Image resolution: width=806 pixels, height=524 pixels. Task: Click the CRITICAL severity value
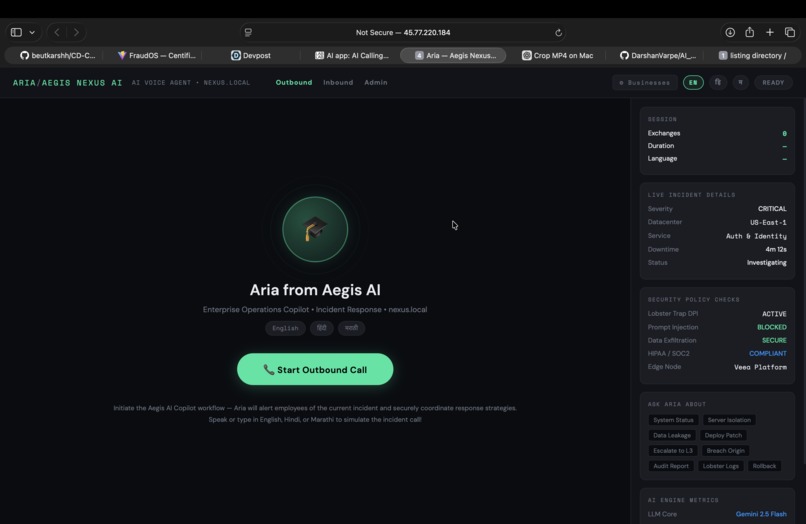click(772, 209)
